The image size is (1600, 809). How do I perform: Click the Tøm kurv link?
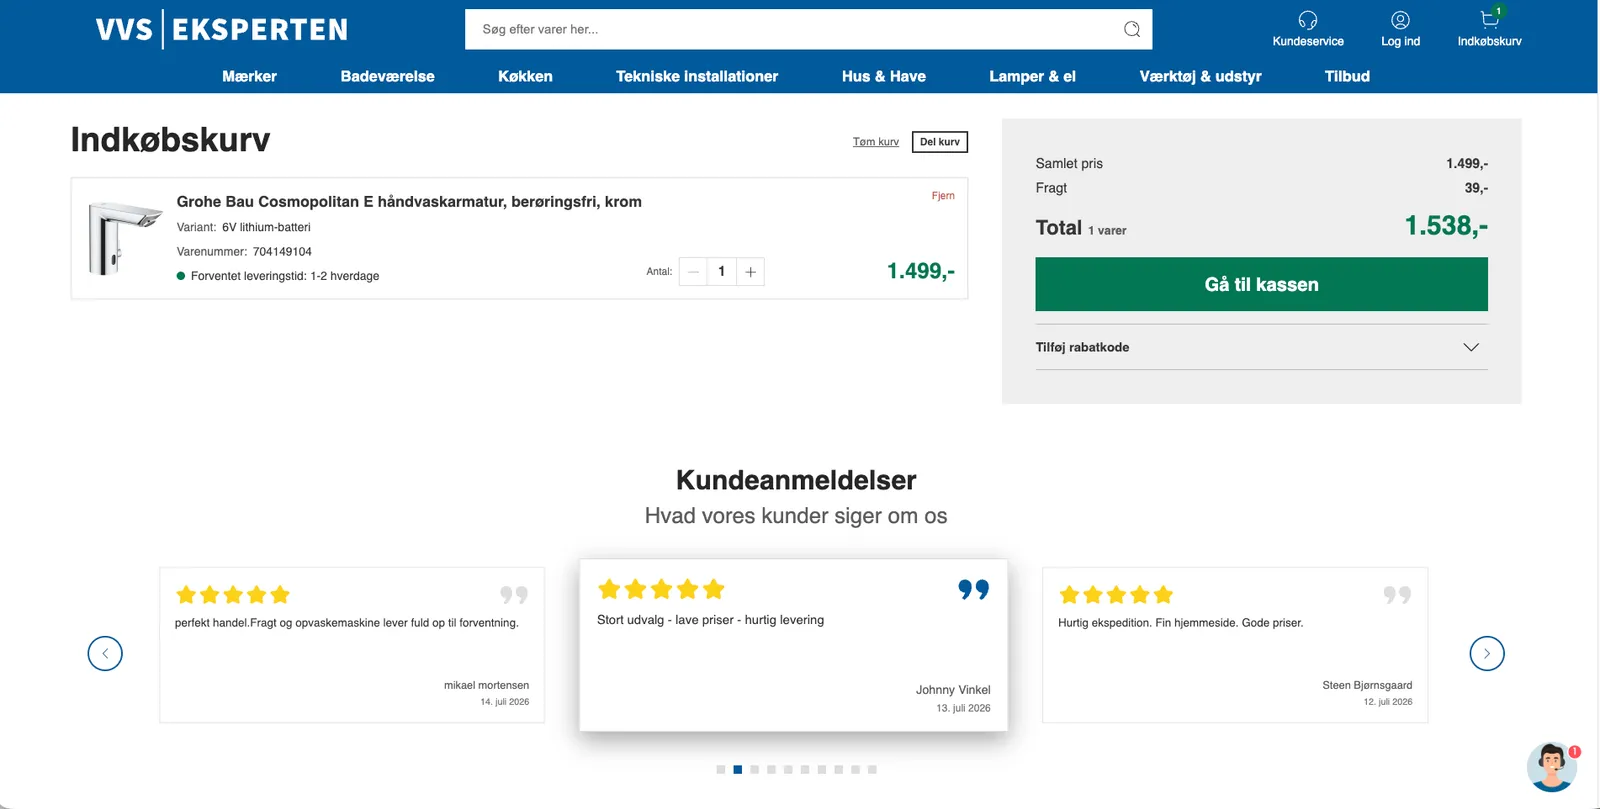tap(876, 142)
